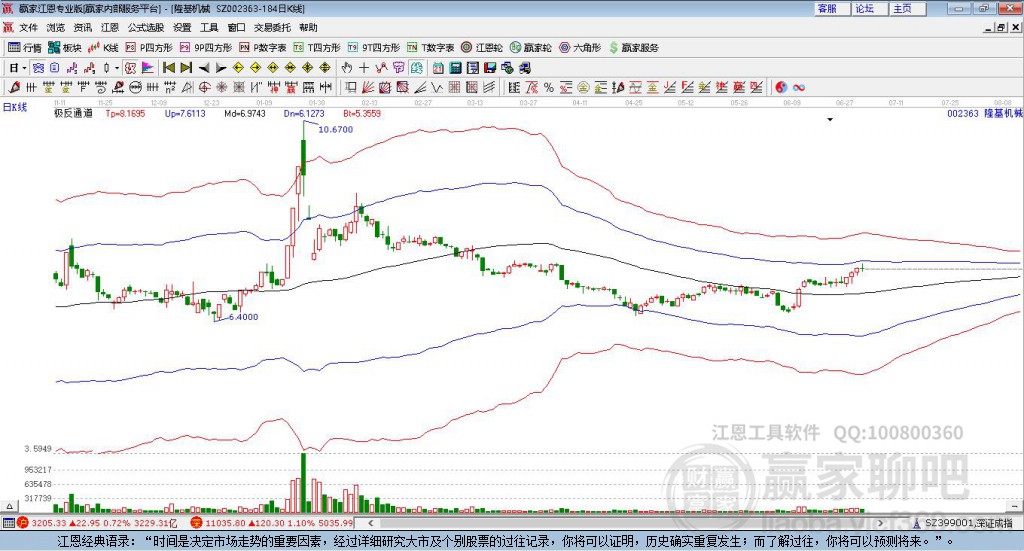The height and width of the screenshot is (551, 1024).
Task: Select the spiral drawing tool
Action: (101, 87)
